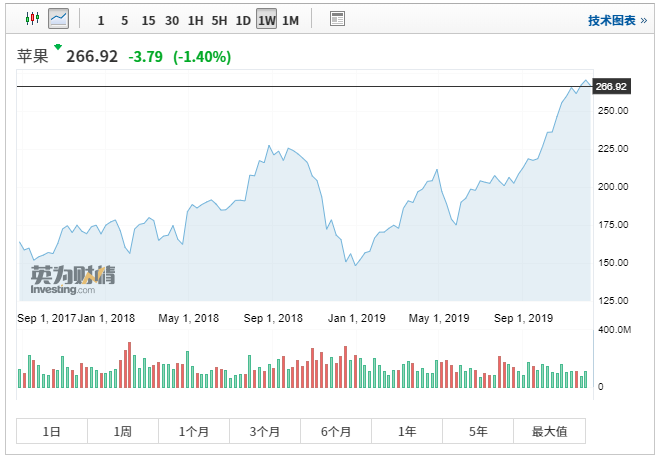
Task: Click the 150.00 price axis label
Action: pos(613,263)
